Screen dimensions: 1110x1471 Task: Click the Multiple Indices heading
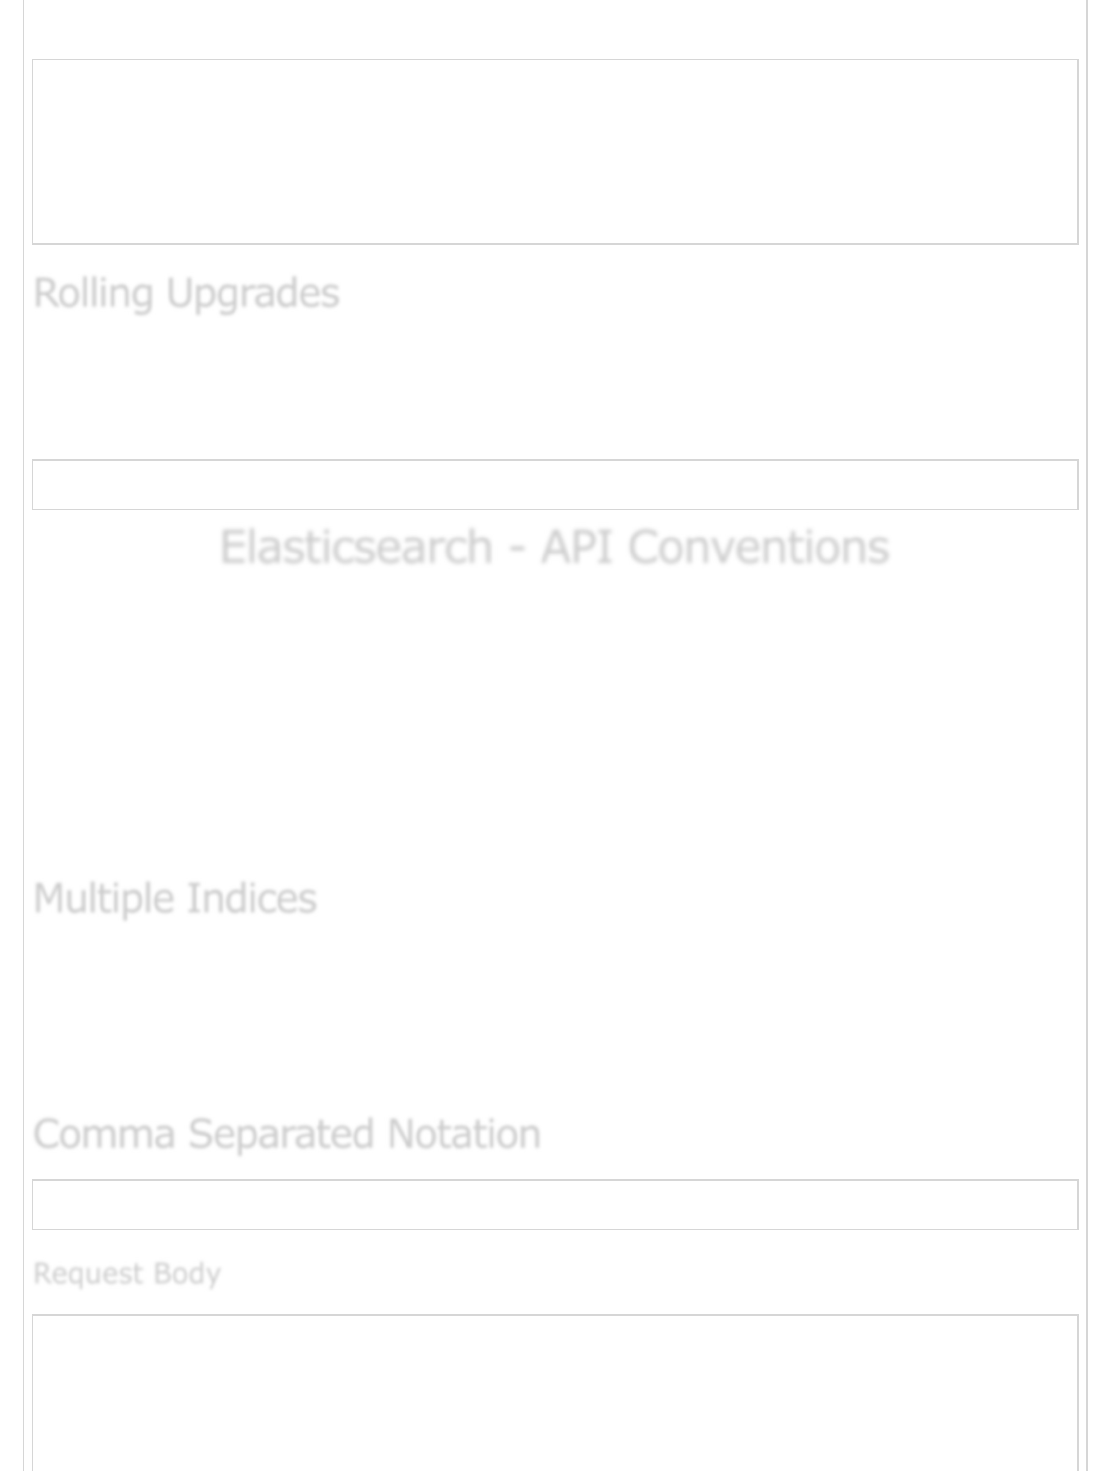point(175,898)
